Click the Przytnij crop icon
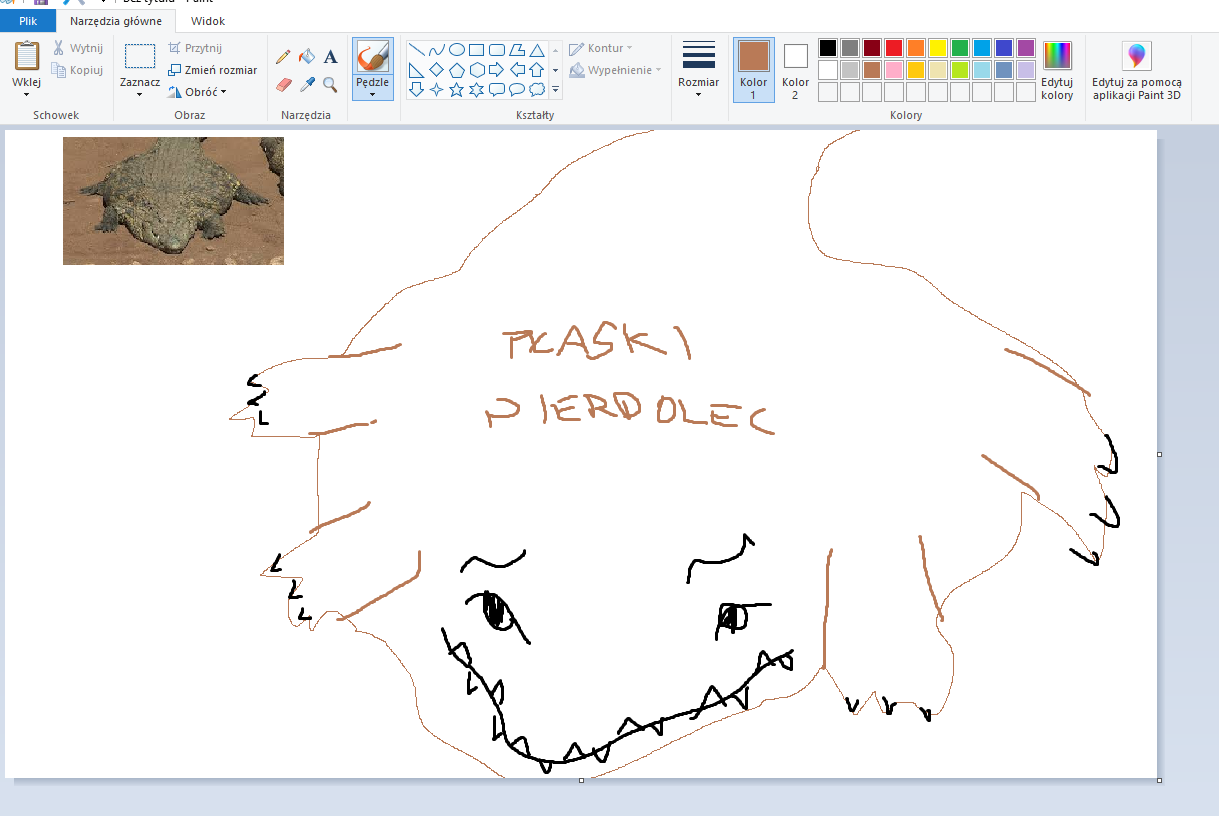The image size is (1219, 816). click(x=175, y=48)
